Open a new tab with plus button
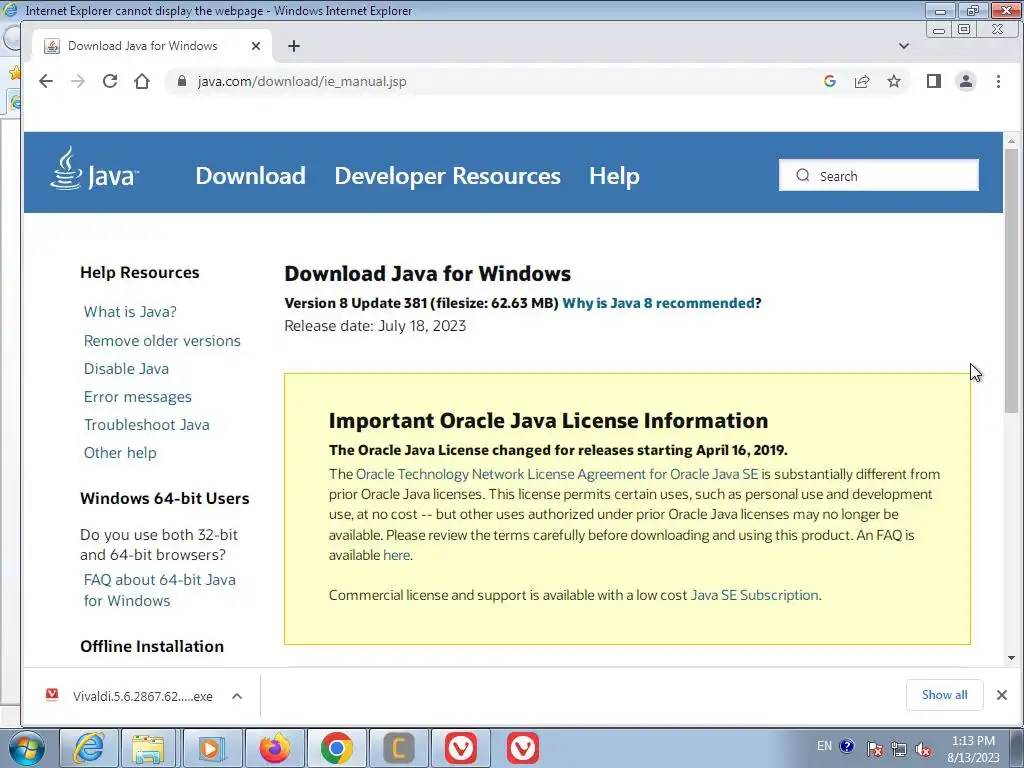Image resolution: width=1024 pixels, height=768 pixels. pos(294,46)
